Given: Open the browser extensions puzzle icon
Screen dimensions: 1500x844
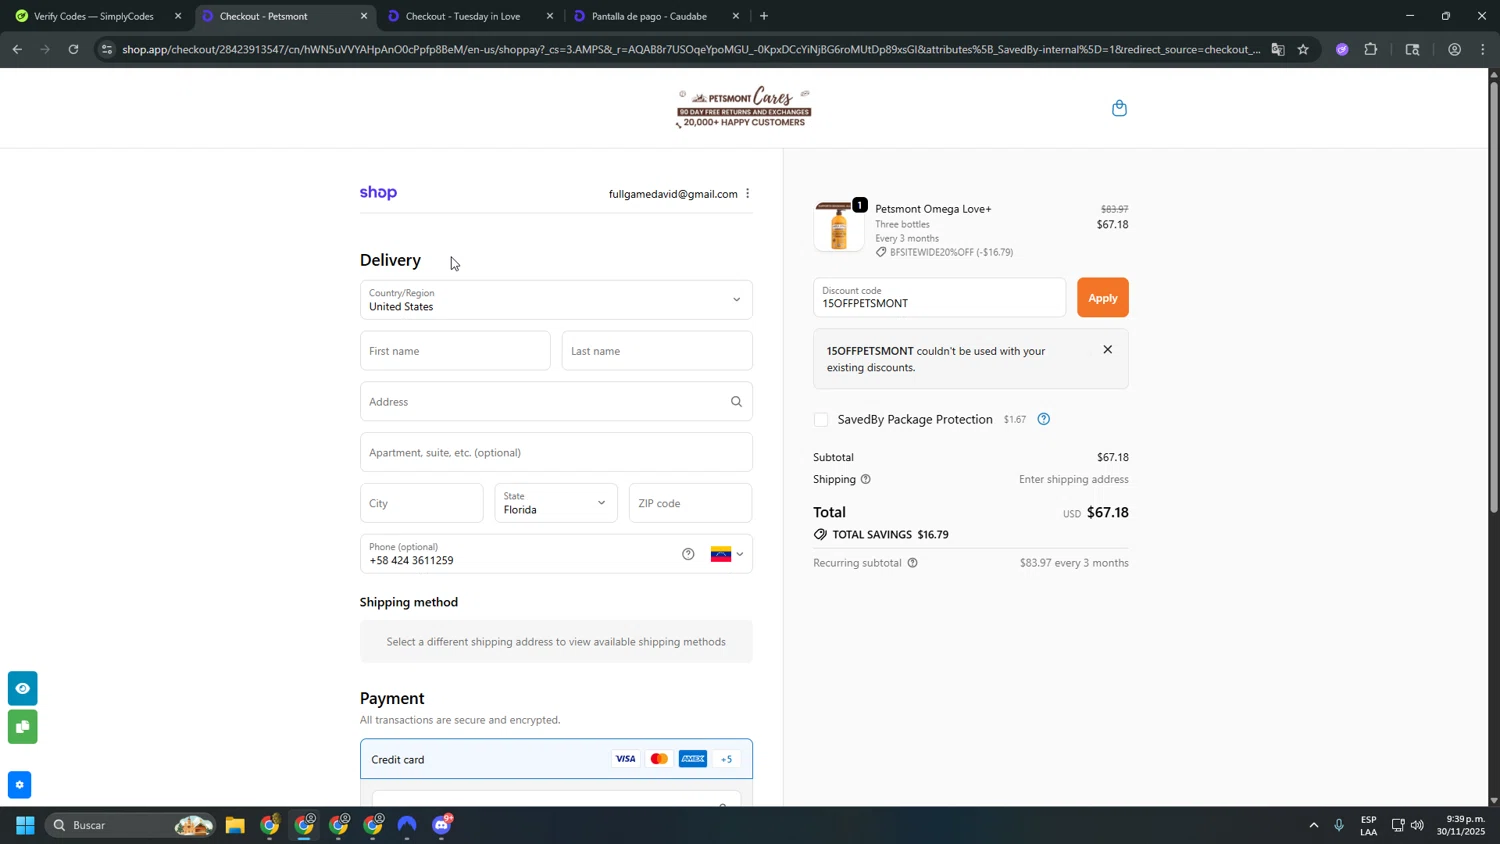Looking at the screenshot, I should point(1371,49).
